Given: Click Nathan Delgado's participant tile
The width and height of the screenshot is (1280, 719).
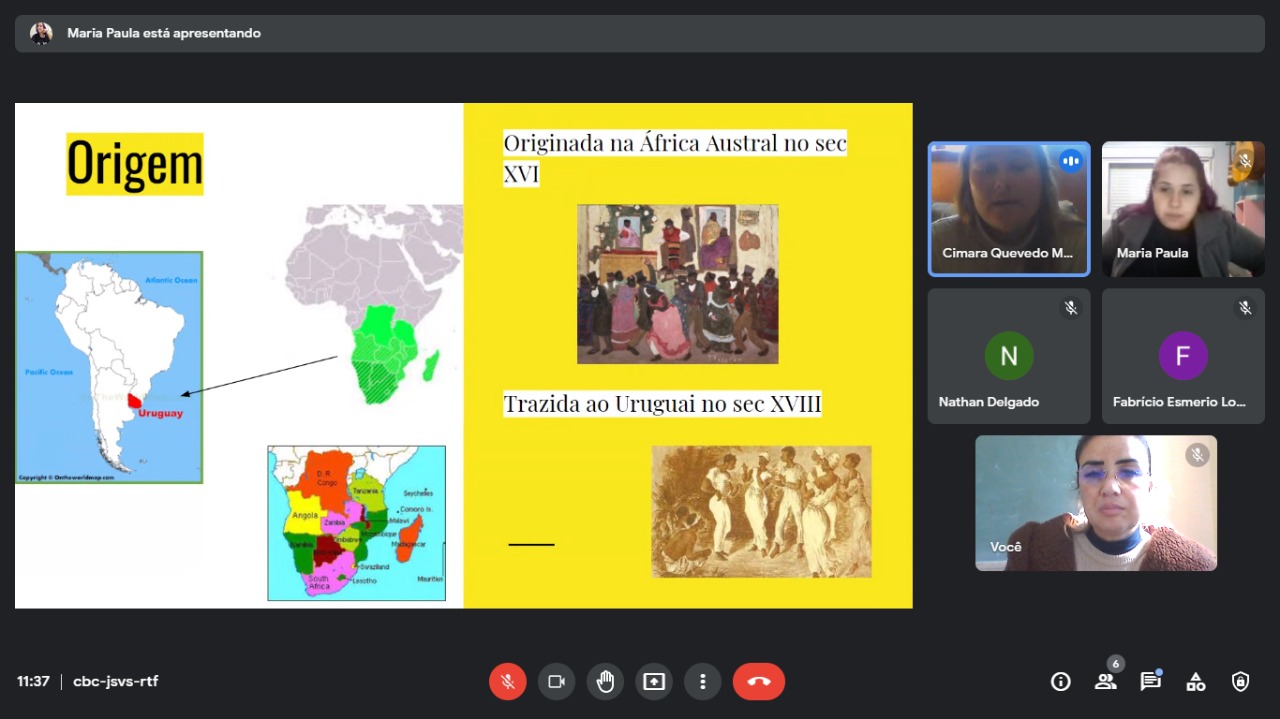Looking at the screenshot, I should (1008, 356).
